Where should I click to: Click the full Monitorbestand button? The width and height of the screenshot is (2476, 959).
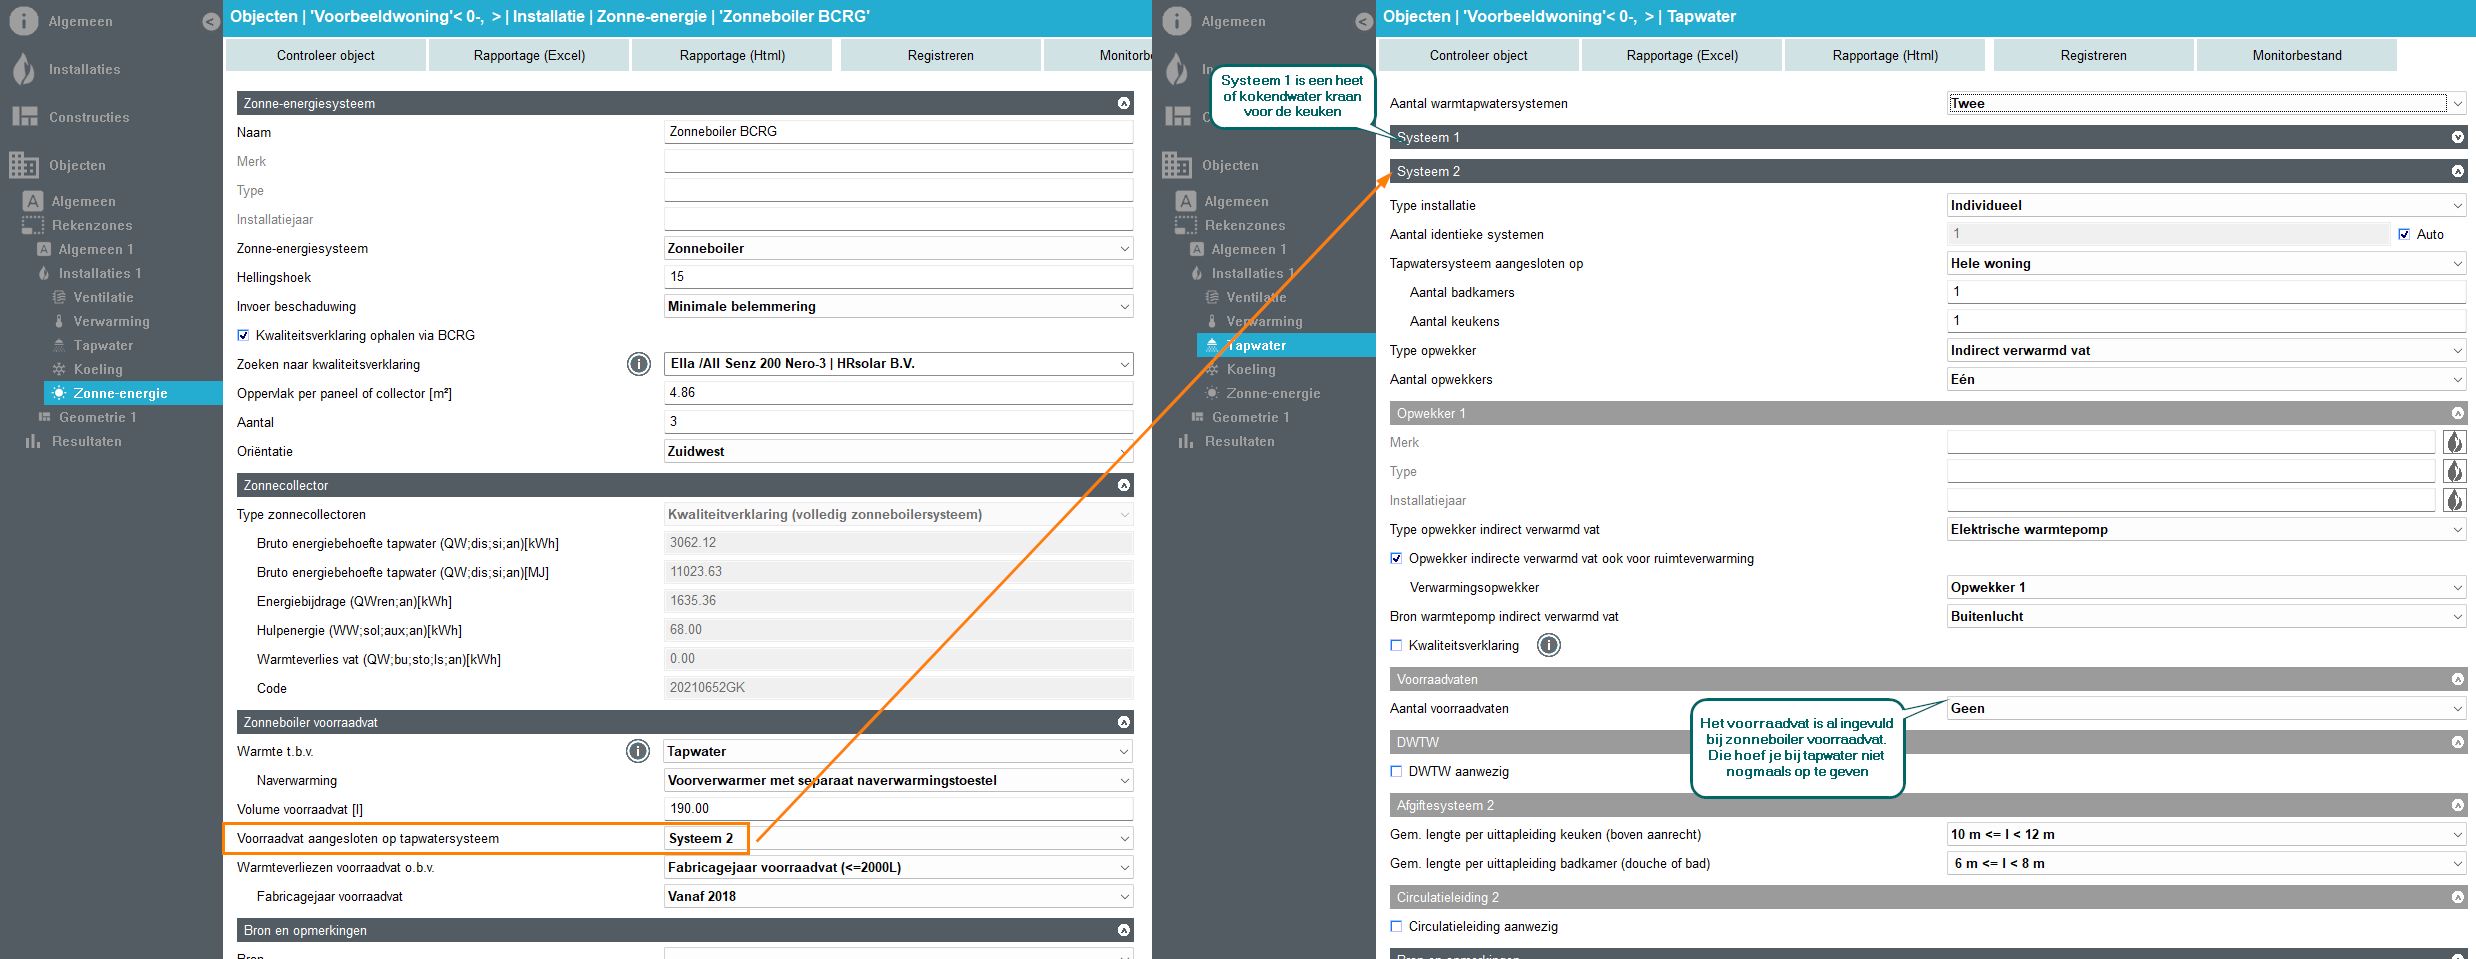(x=2296, y=56)
